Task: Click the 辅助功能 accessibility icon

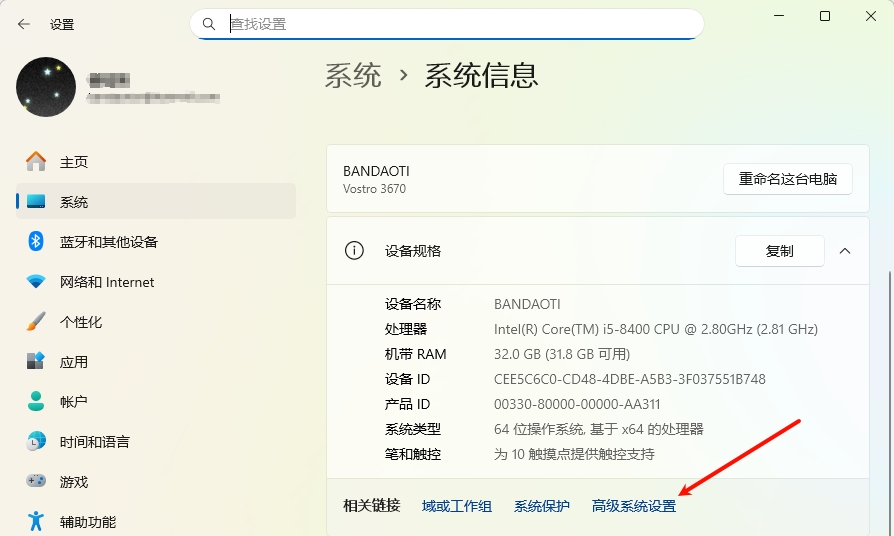Action: click(36, 521)
